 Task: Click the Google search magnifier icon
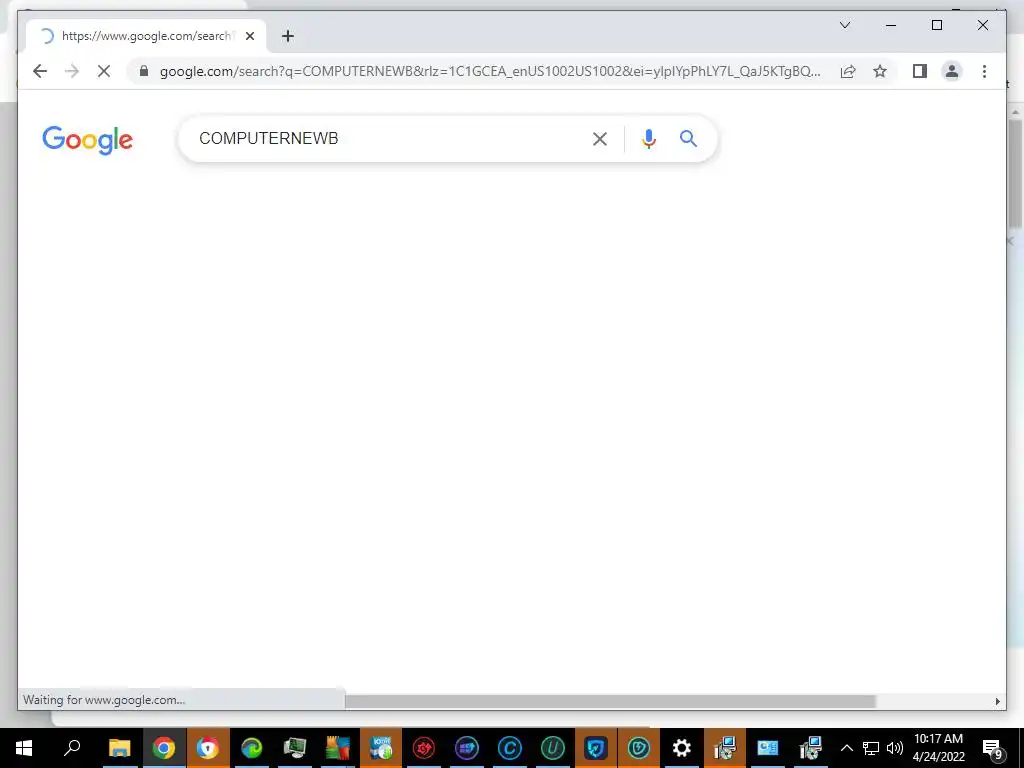(x=688, y=138)
